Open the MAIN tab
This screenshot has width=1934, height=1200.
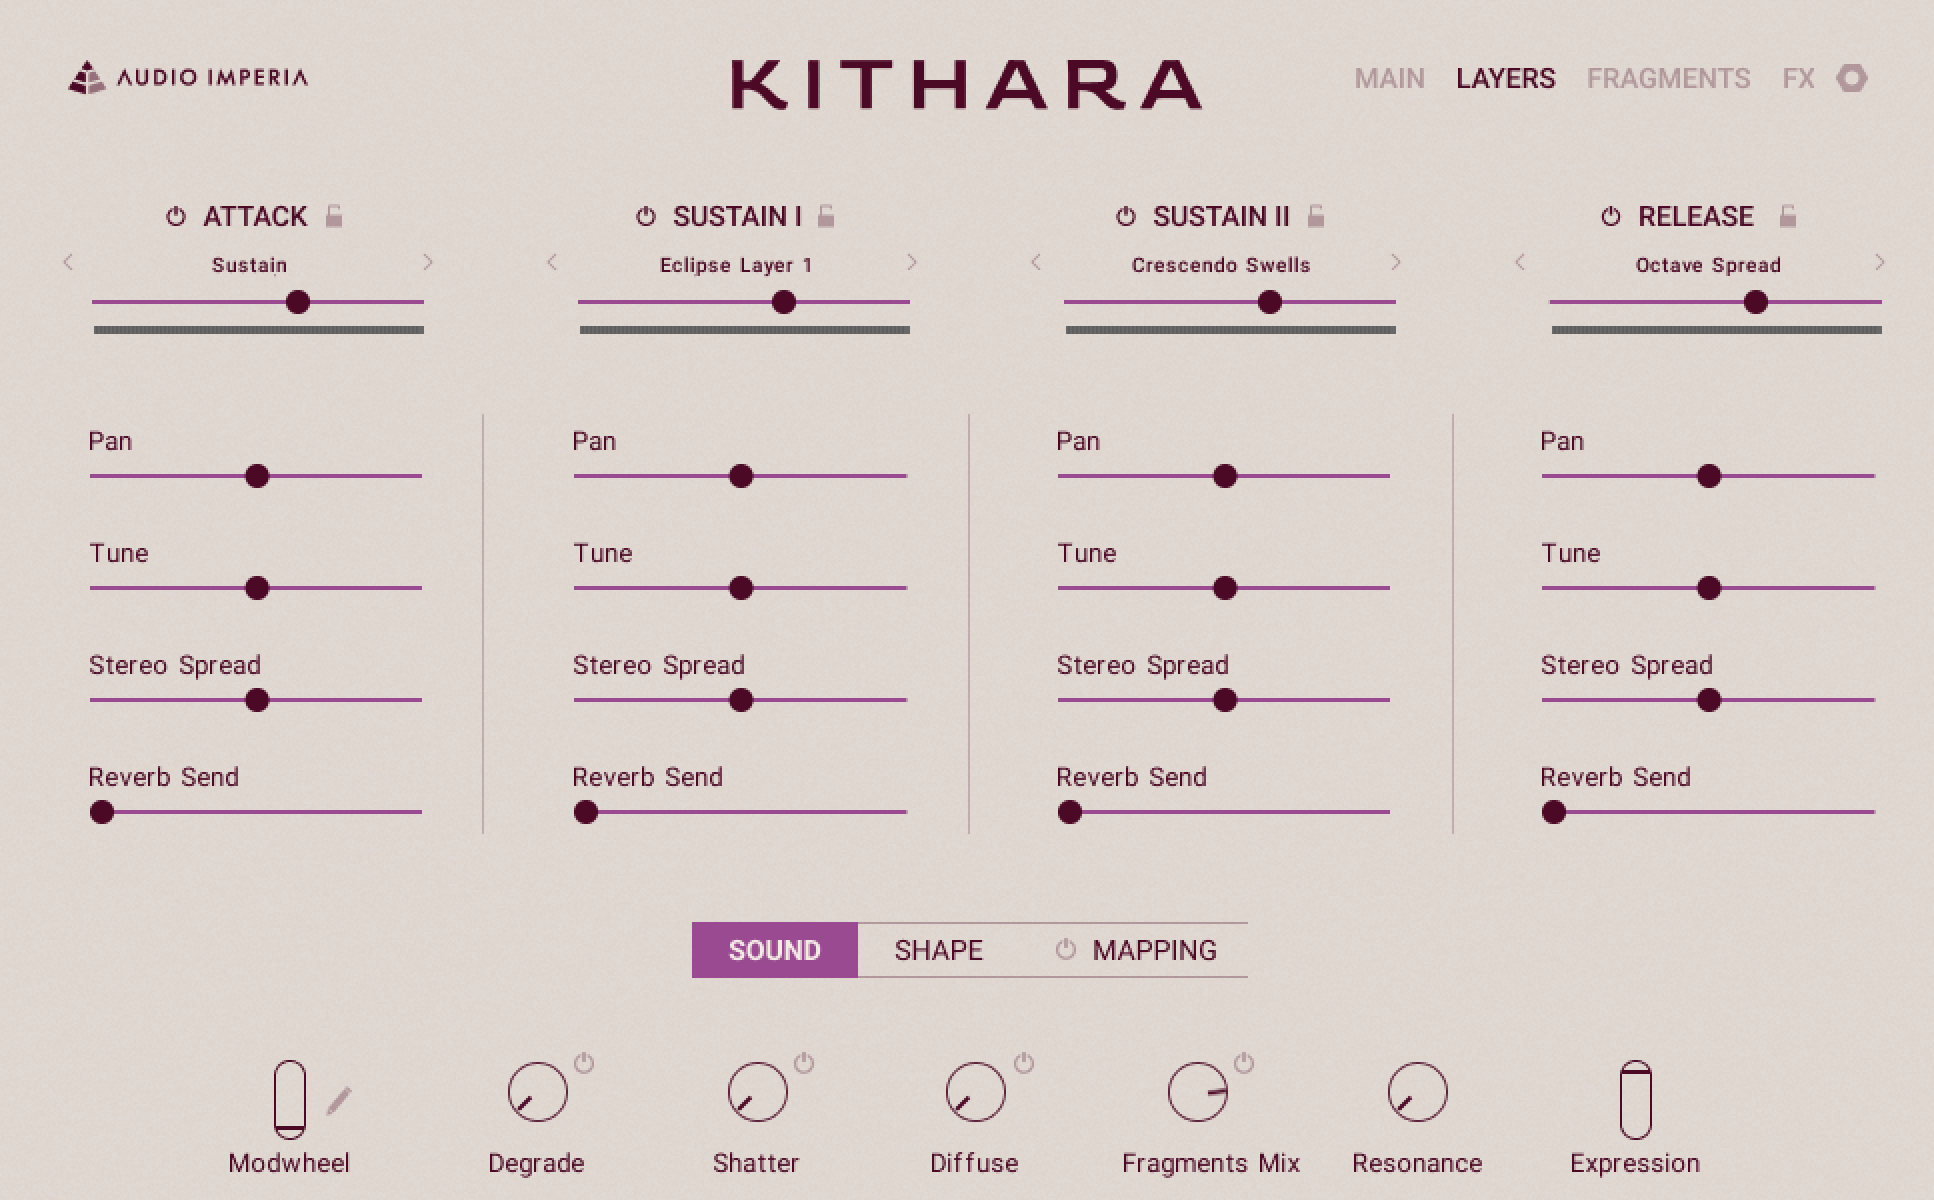point(1389,78)
